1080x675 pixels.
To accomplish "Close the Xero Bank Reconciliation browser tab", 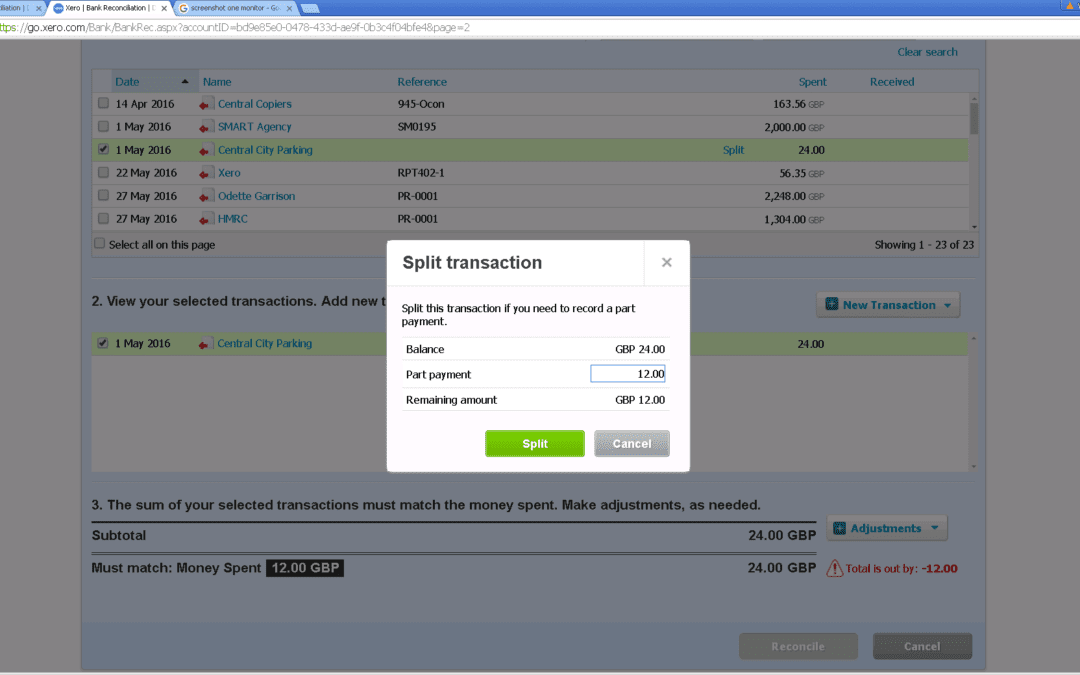I will pyautogui.click(x=164, y=8).
